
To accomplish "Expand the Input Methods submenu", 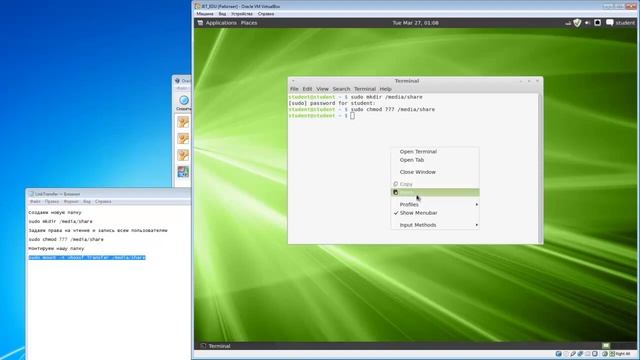I will click(435, 225).
